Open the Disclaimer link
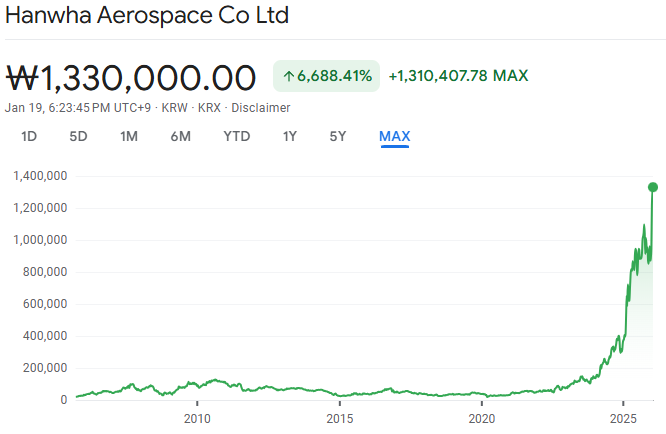 pos(260,107)
